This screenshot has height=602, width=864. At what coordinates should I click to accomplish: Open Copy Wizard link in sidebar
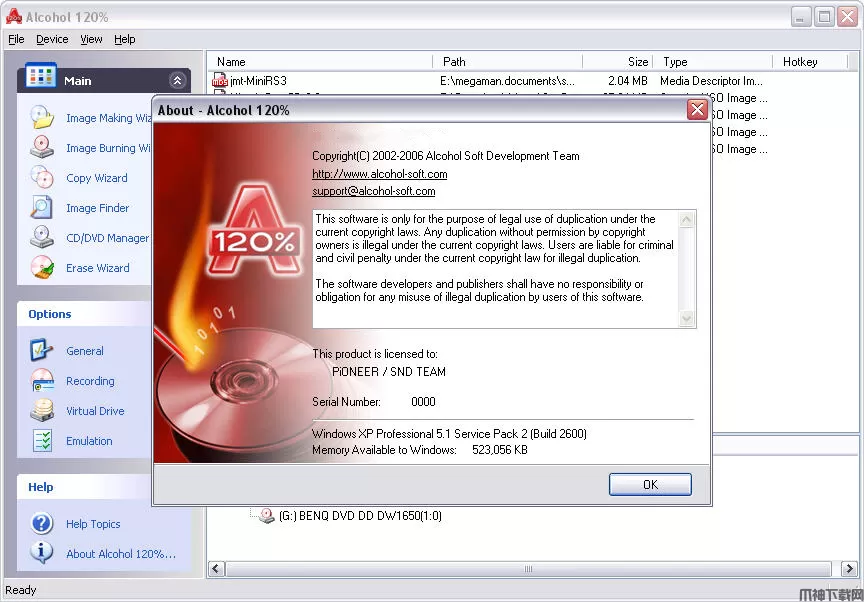coord(96,178)
